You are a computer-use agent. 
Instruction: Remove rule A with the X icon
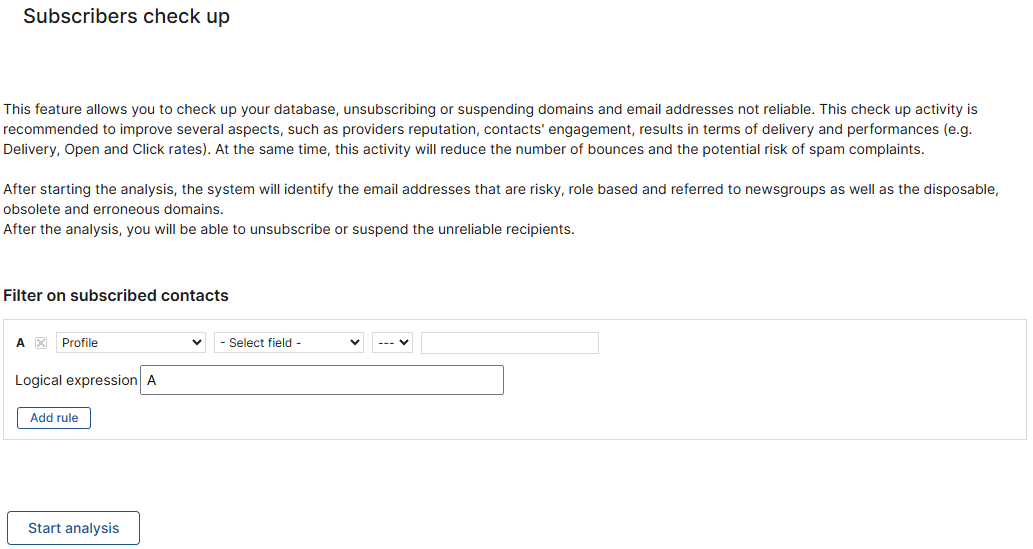point(41,343)
